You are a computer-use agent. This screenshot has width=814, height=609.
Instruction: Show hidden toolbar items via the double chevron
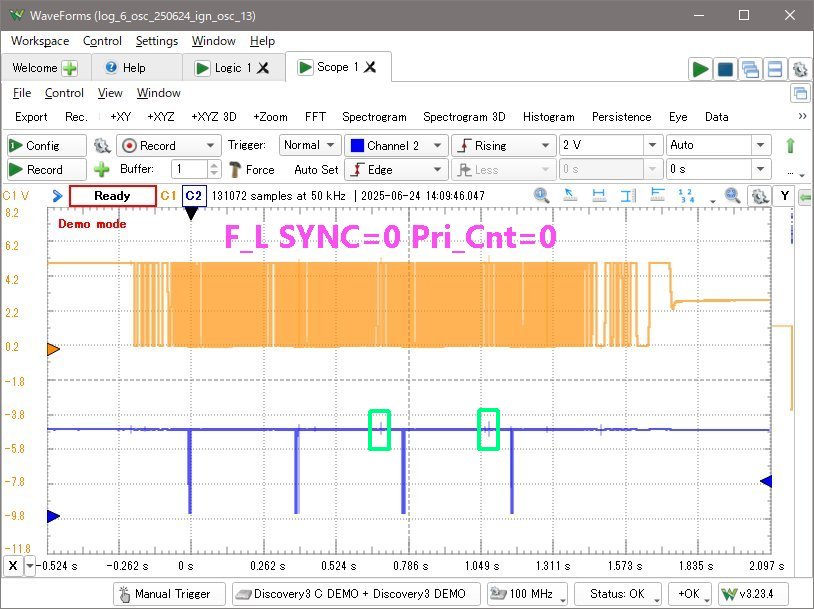point(802,116)
